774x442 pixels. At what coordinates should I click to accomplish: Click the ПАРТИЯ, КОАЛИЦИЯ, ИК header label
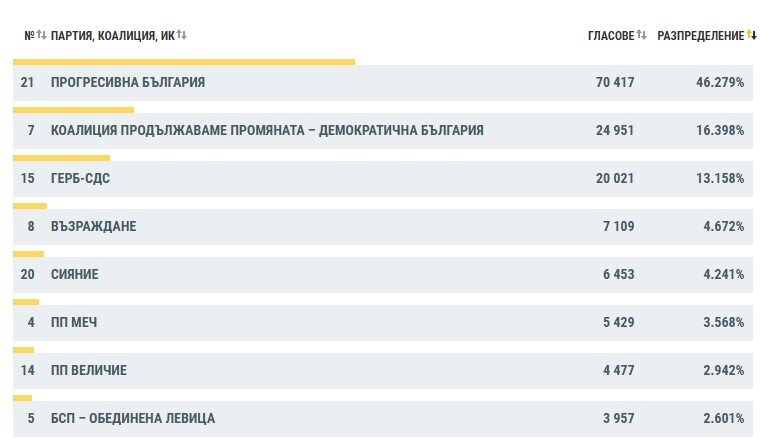point(113,36)
